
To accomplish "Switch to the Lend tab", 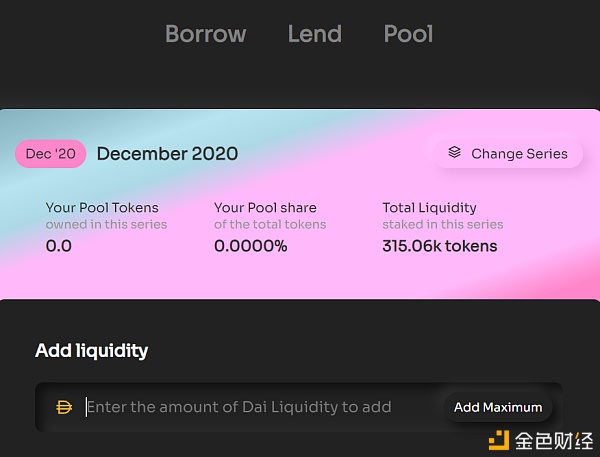I will pos(315,34).
